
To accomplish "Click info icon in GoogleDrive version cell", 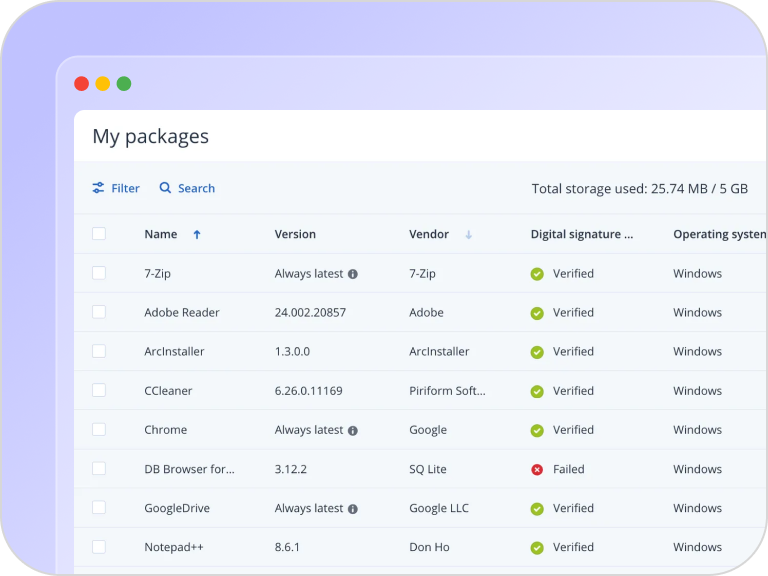I will pos(353,509).
